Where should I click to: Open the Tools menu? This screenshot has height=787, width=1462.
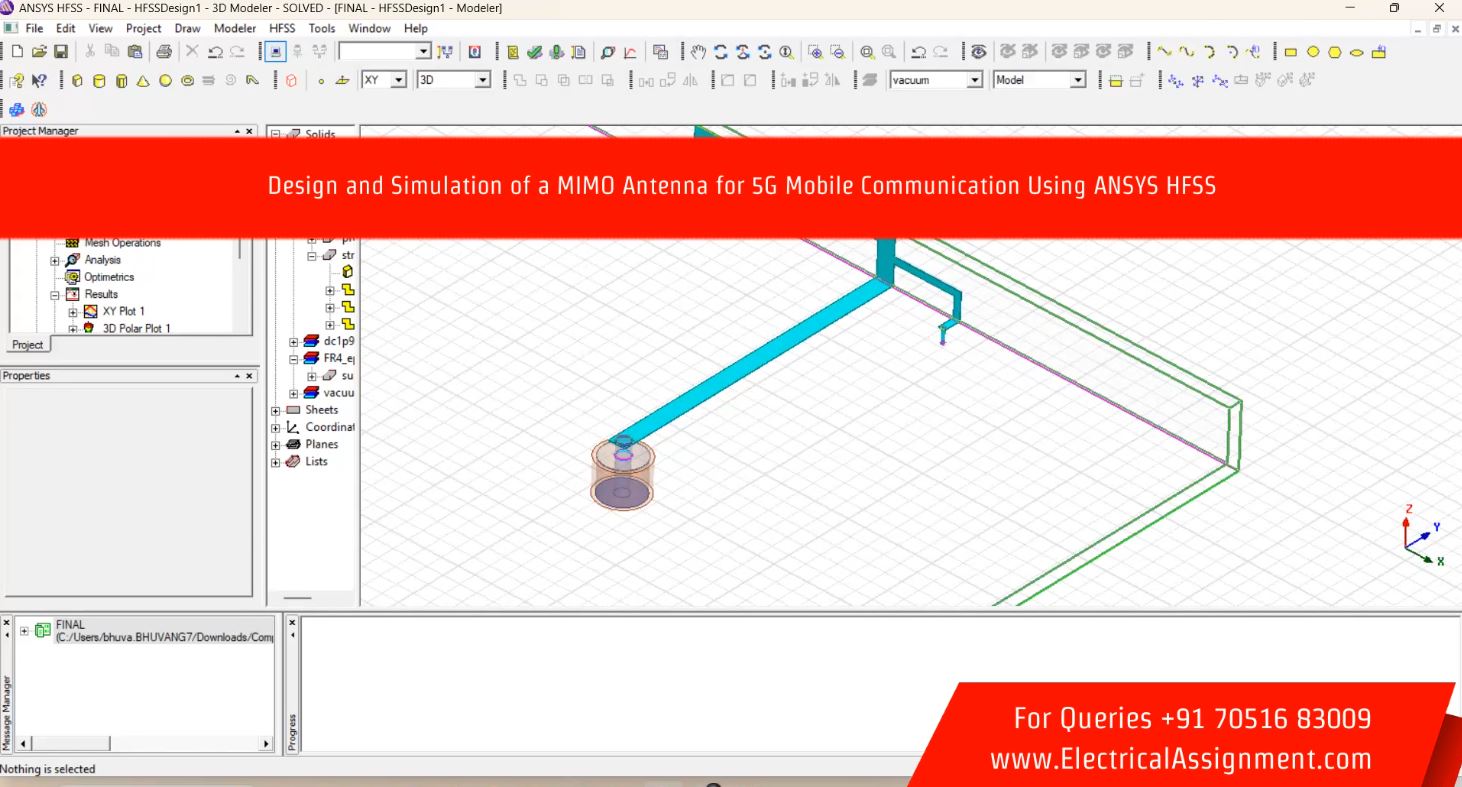click(322, 29)
